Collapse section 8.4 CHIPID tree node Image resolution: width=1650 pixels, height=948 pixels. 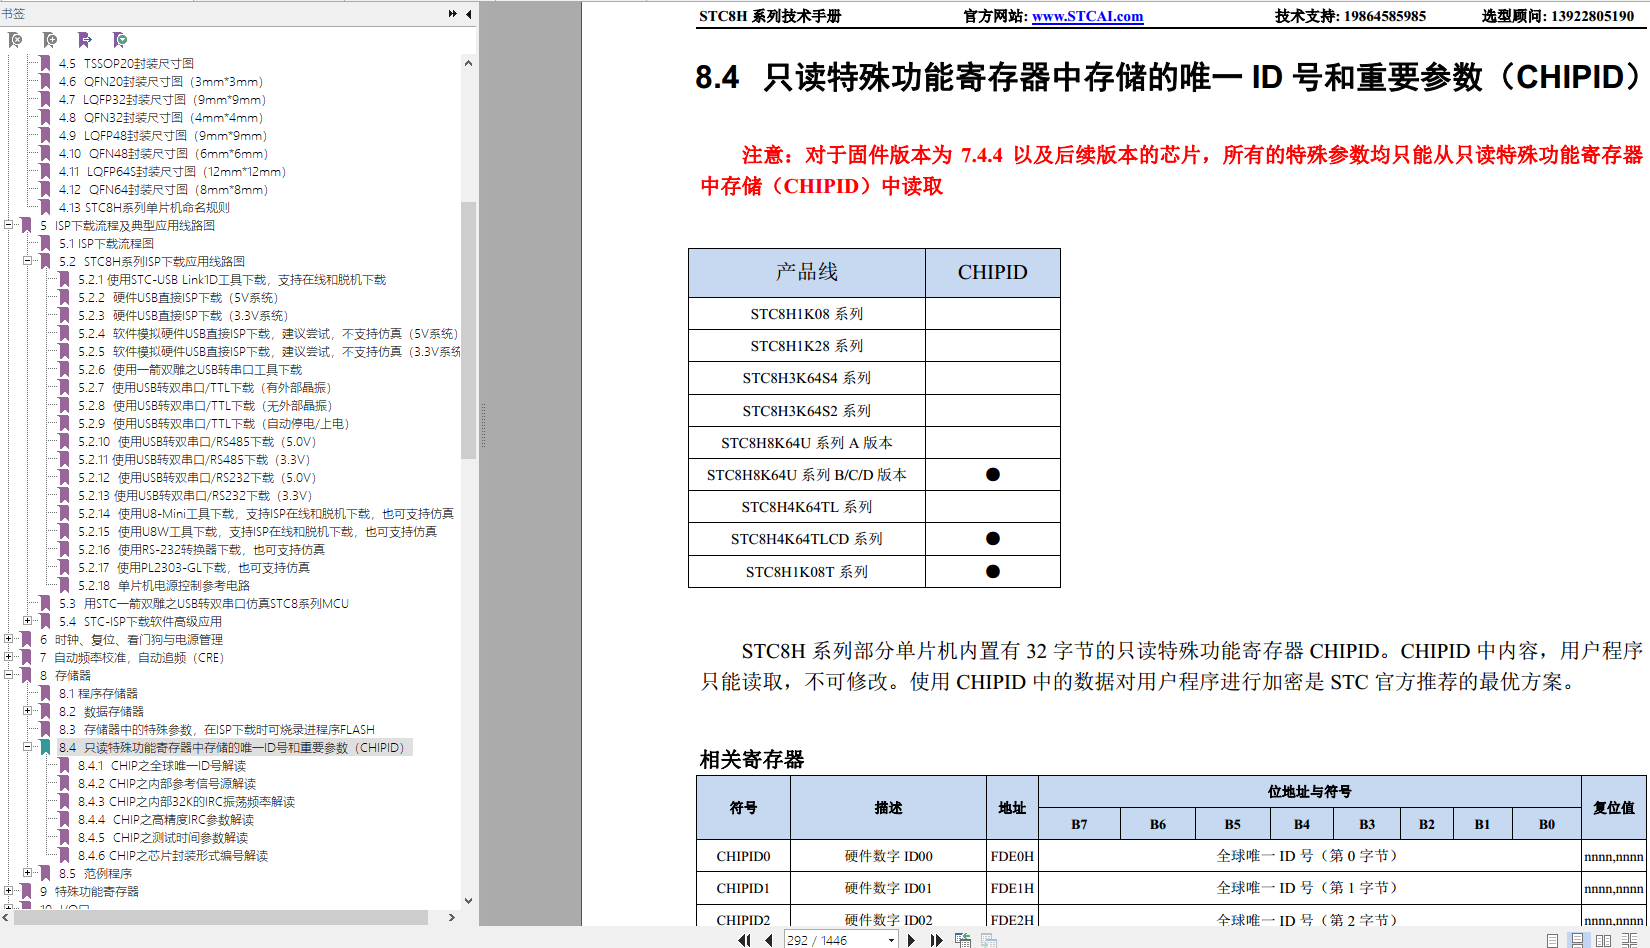coord(29,747)
